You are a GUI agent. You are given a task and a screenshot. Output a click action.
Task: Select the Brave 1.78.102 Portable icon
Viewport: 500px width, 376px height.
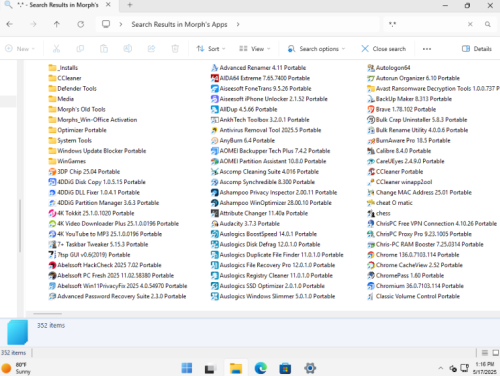click(371, 109)
